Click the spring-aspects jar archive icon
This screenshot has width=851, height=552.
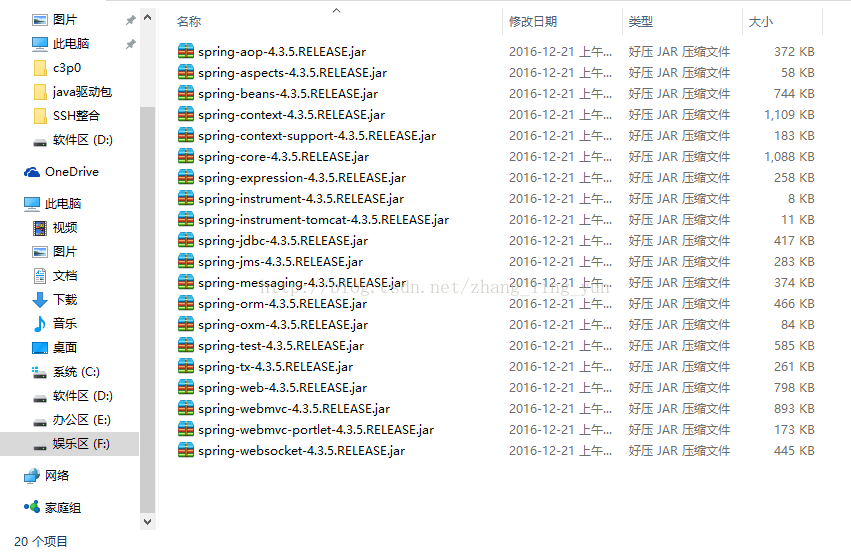point(186,72)
